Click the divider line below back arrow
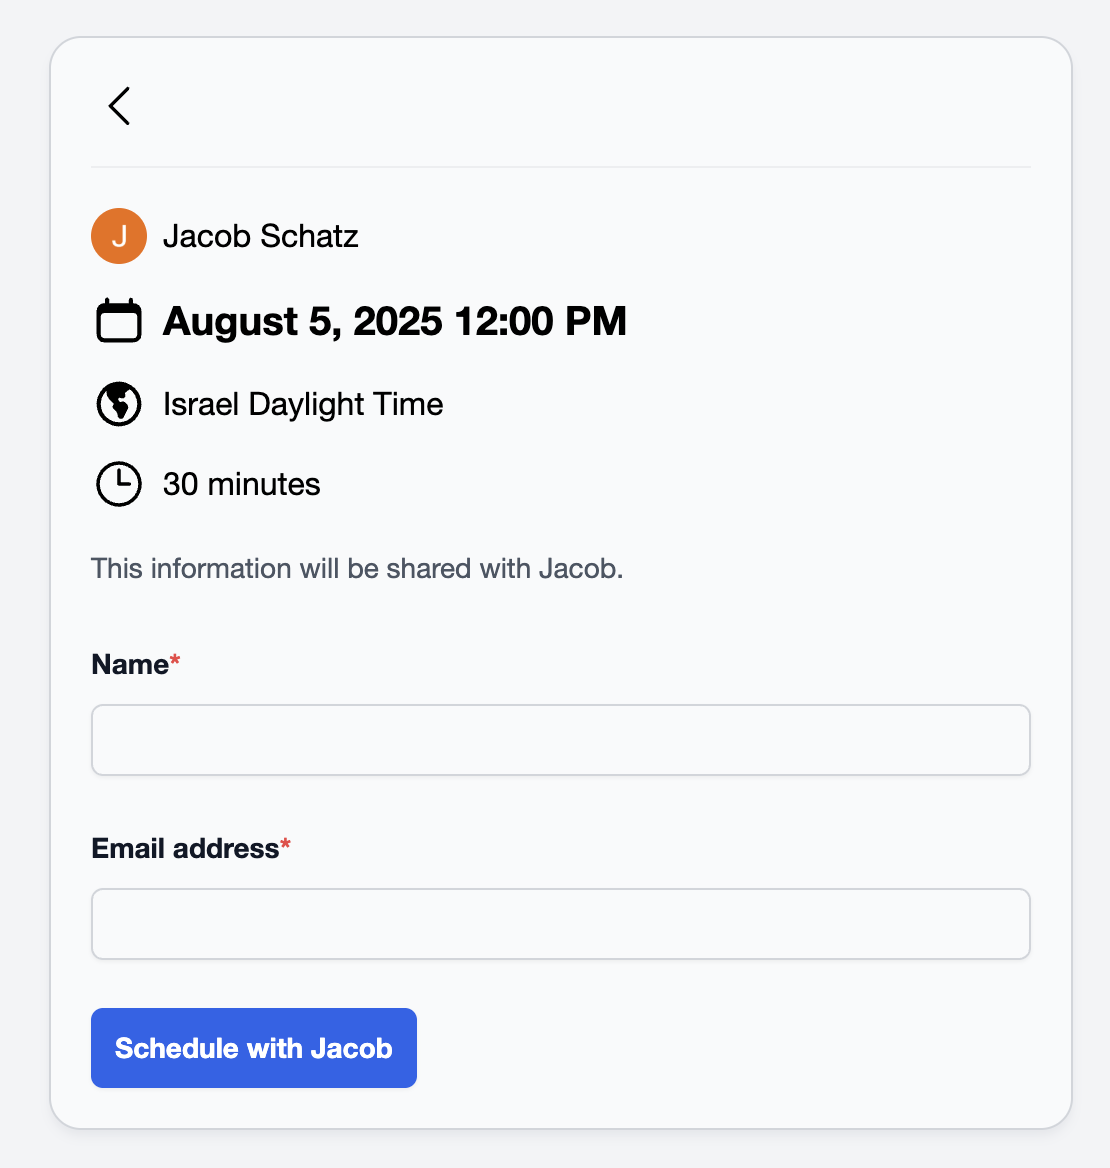 (561, 167)
